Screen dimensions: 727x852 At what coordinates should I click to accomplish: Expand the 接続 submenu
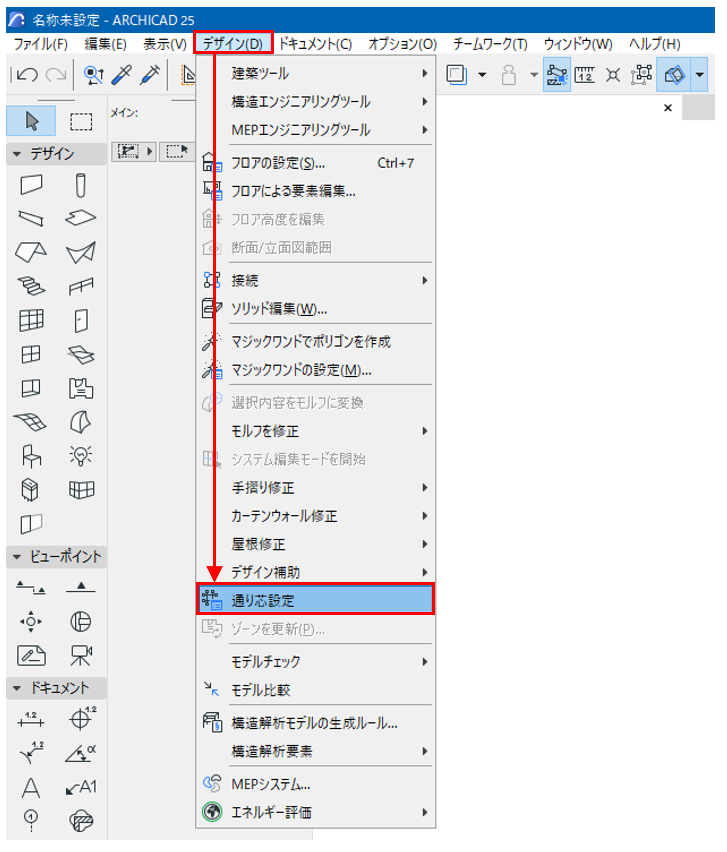click(x=316, y=280)
